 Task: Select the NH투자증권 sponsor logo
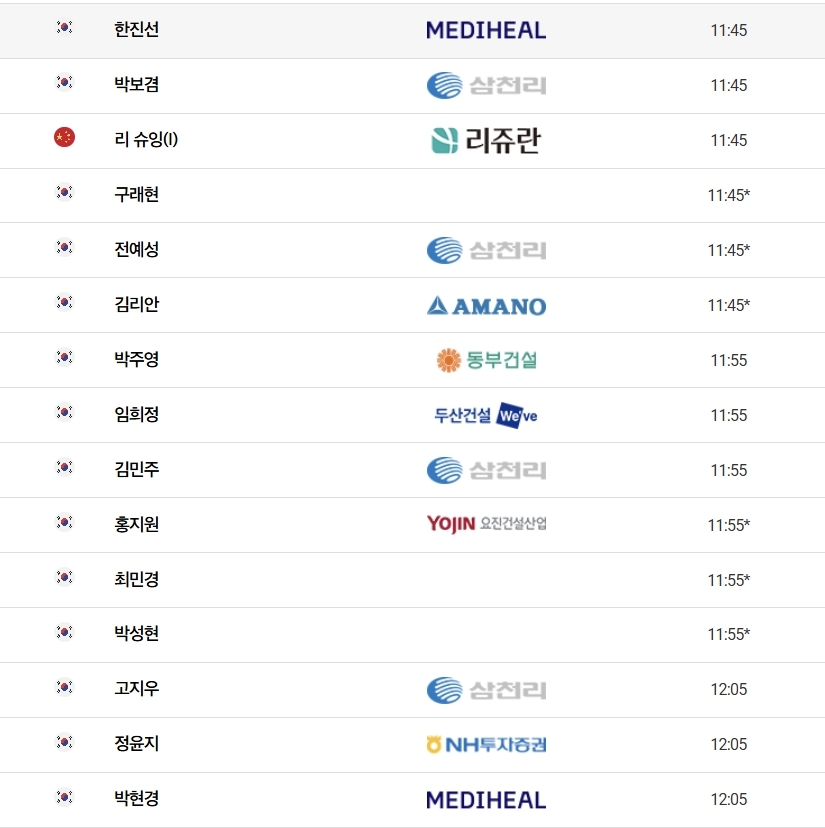[x=486, y=744]
